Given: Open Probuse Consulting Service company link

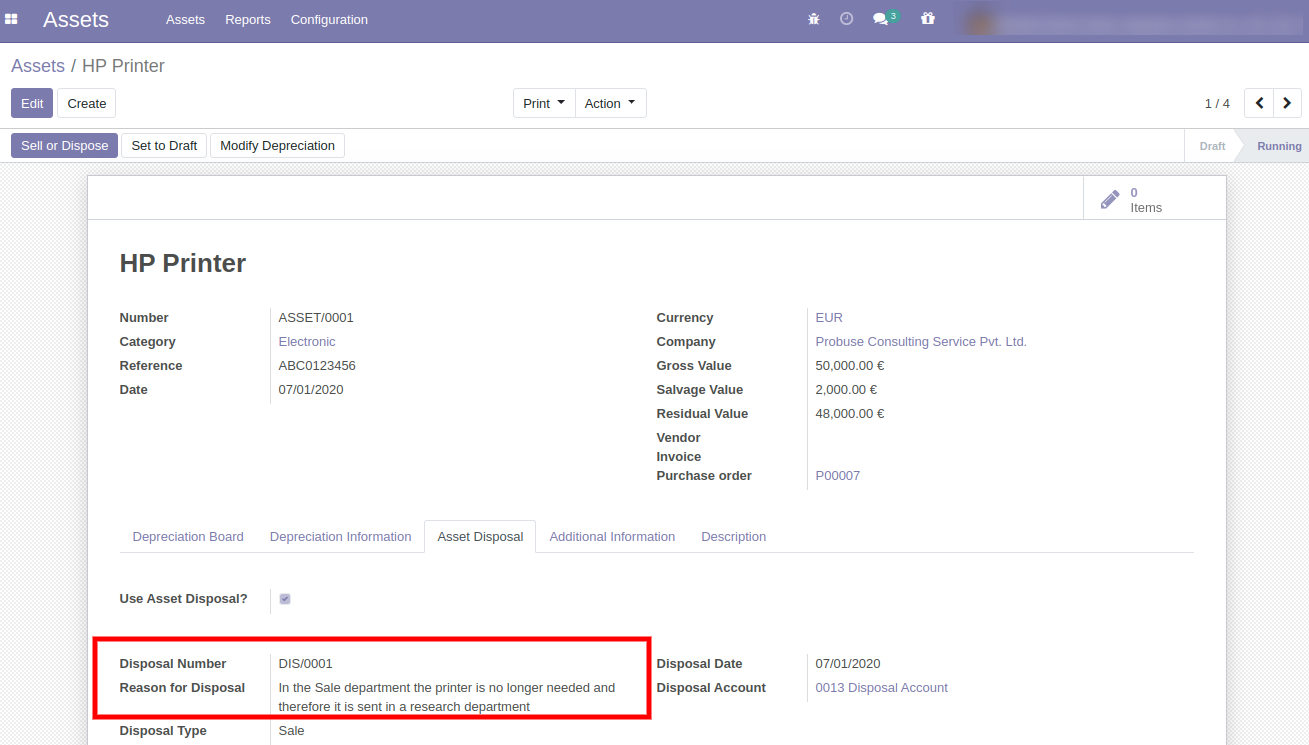Looking at the screenshot, I should (921, 342).
